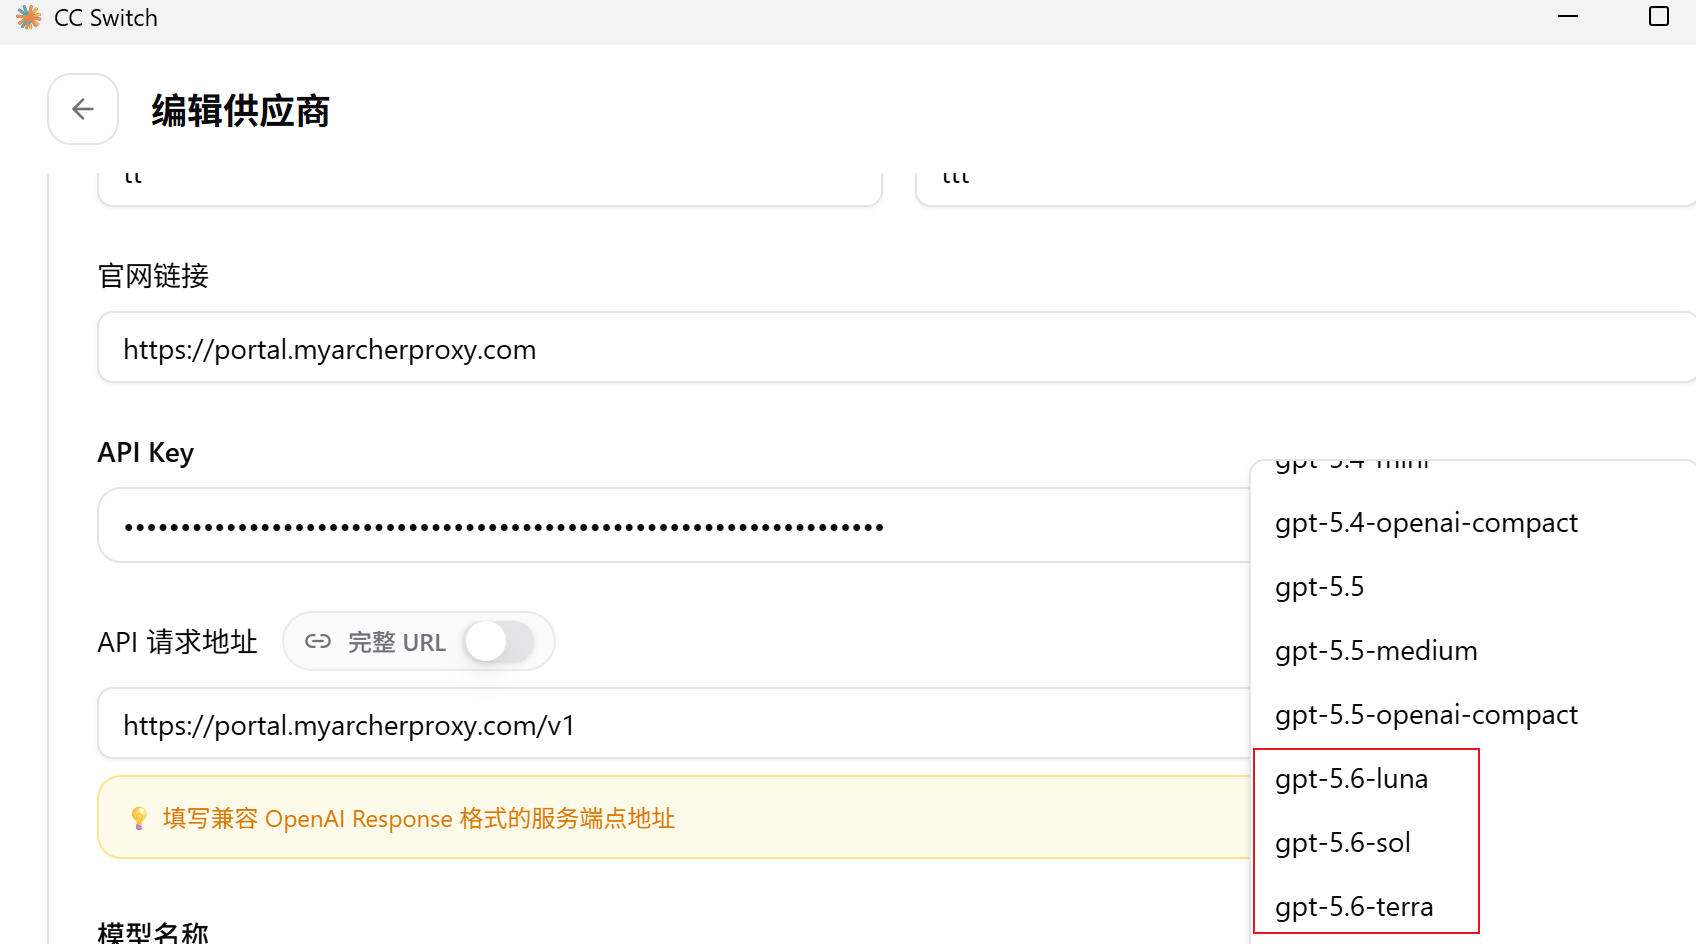Click the API Key password field
The height and width of the screenshot is (944, 1696).
674,525
